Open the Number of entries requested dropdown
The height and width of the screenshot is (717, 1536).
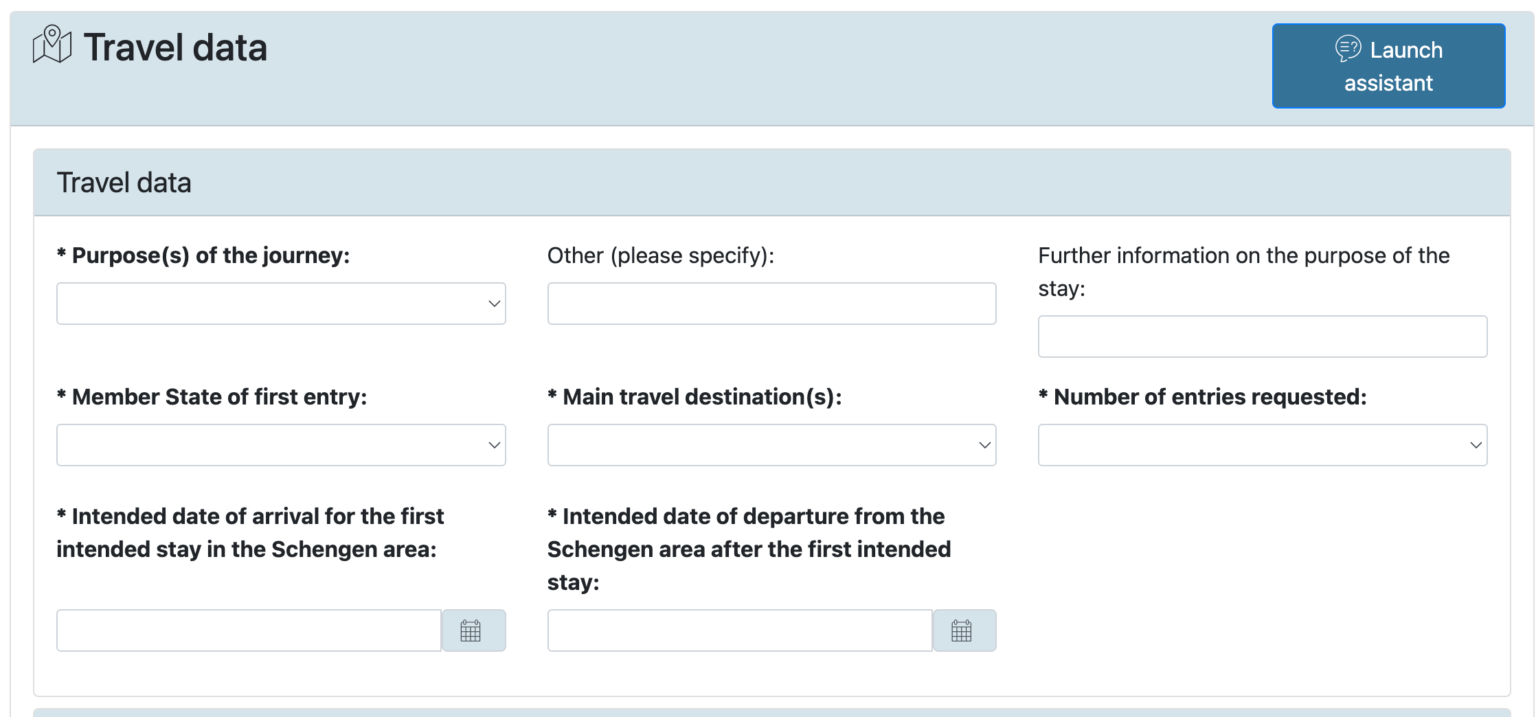1261,444
